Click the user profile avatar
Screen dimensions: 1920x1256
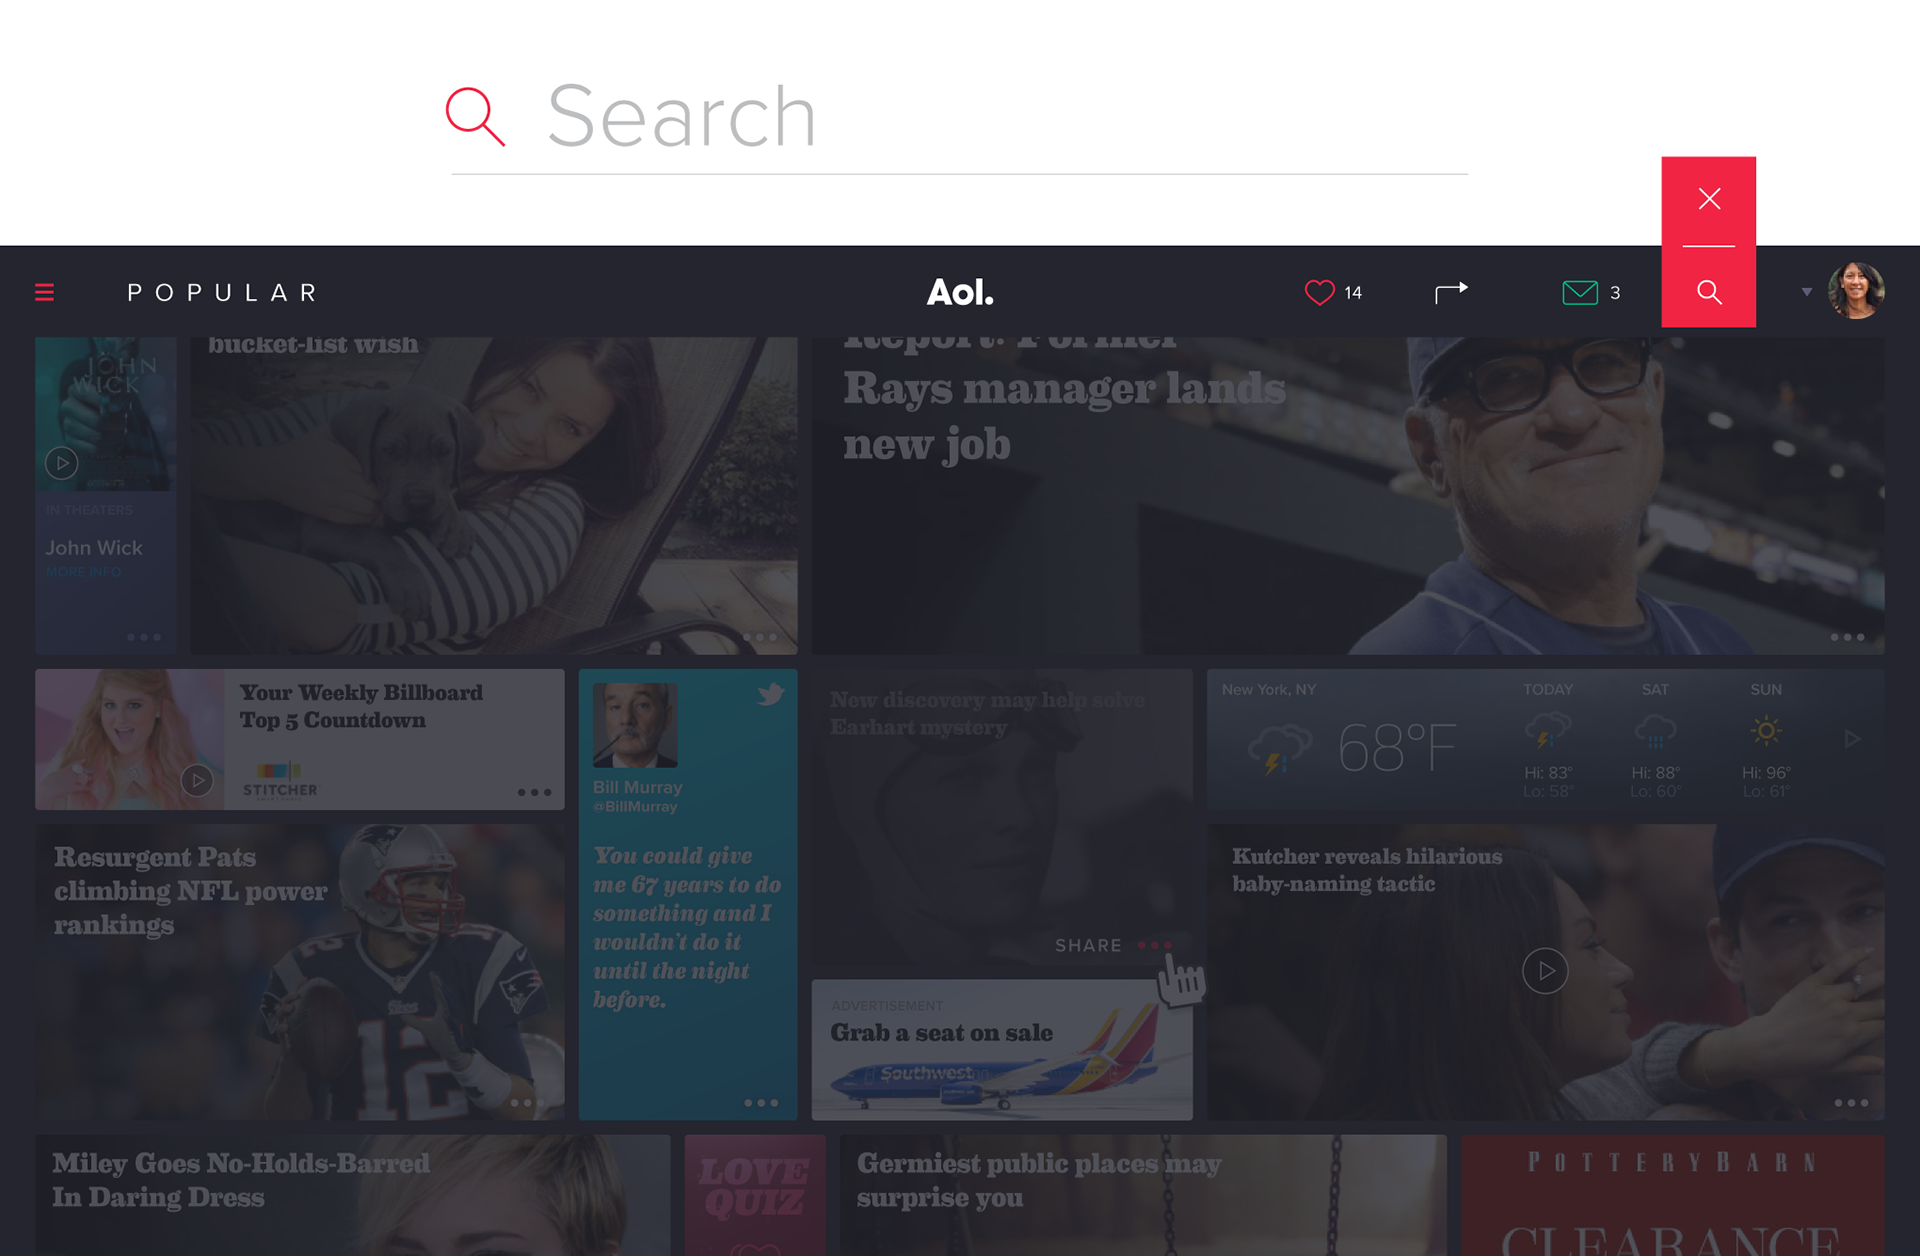click(x=1856, y=291)
